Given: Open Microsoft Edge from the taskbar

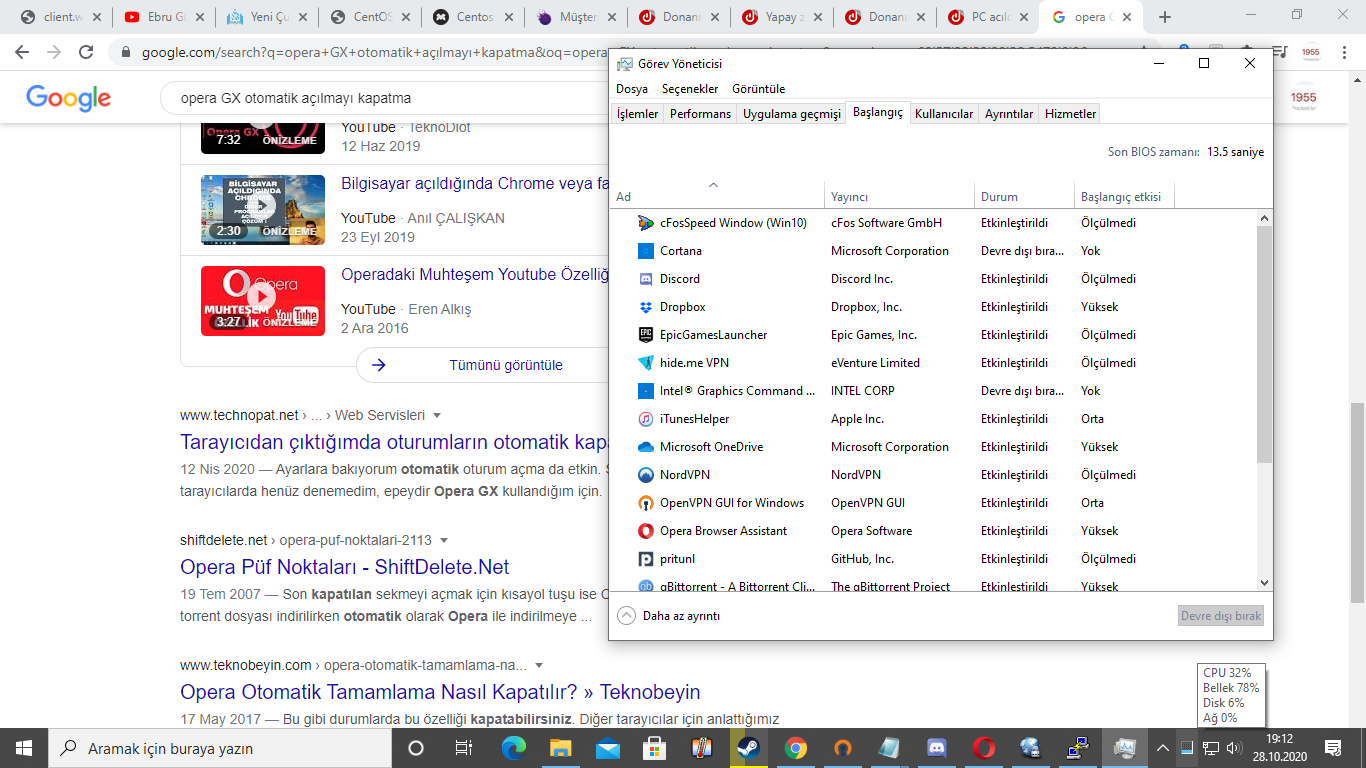Looking at the screenshot, I should click(x=513, y=748).
